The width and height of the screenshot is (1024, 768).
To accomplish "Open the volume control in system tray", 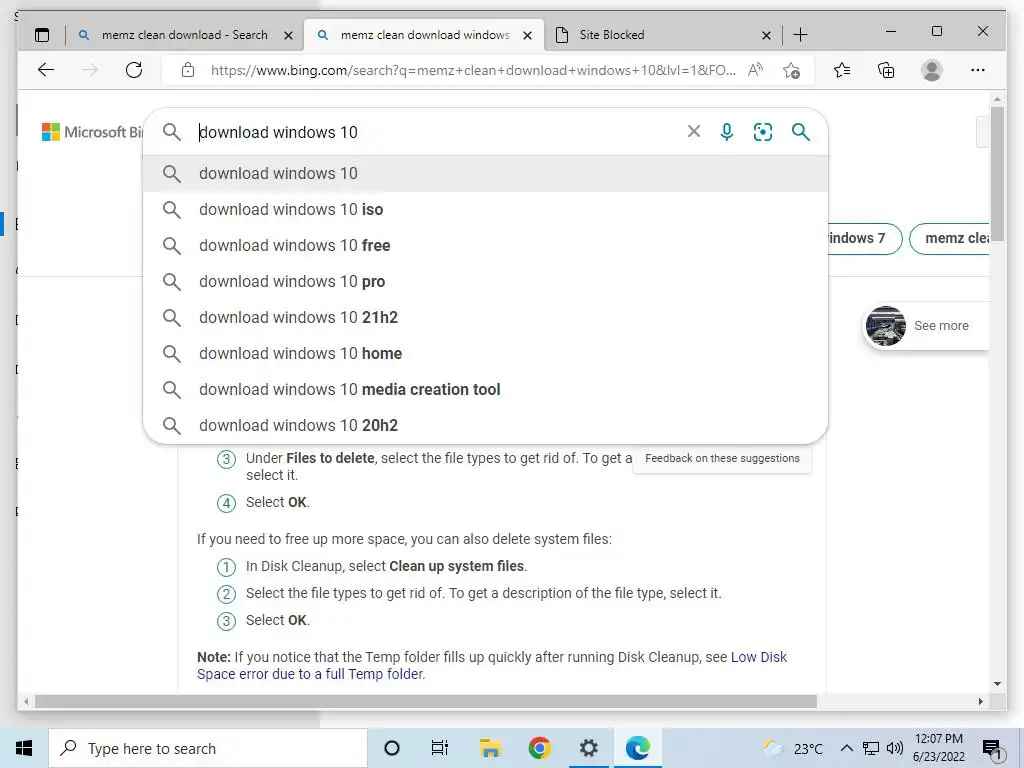I will click(895, 748).
